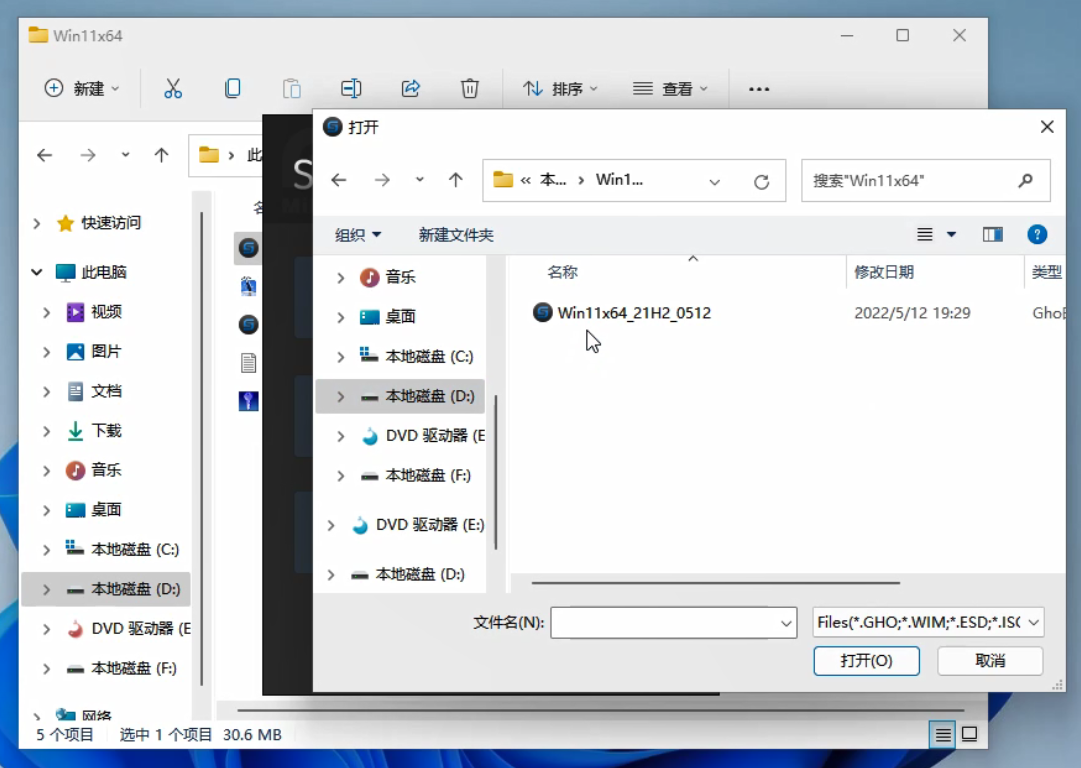
Task: Select 图片 in Explorer sidebar
Action: pyautogui.click(x=106, y=352)
